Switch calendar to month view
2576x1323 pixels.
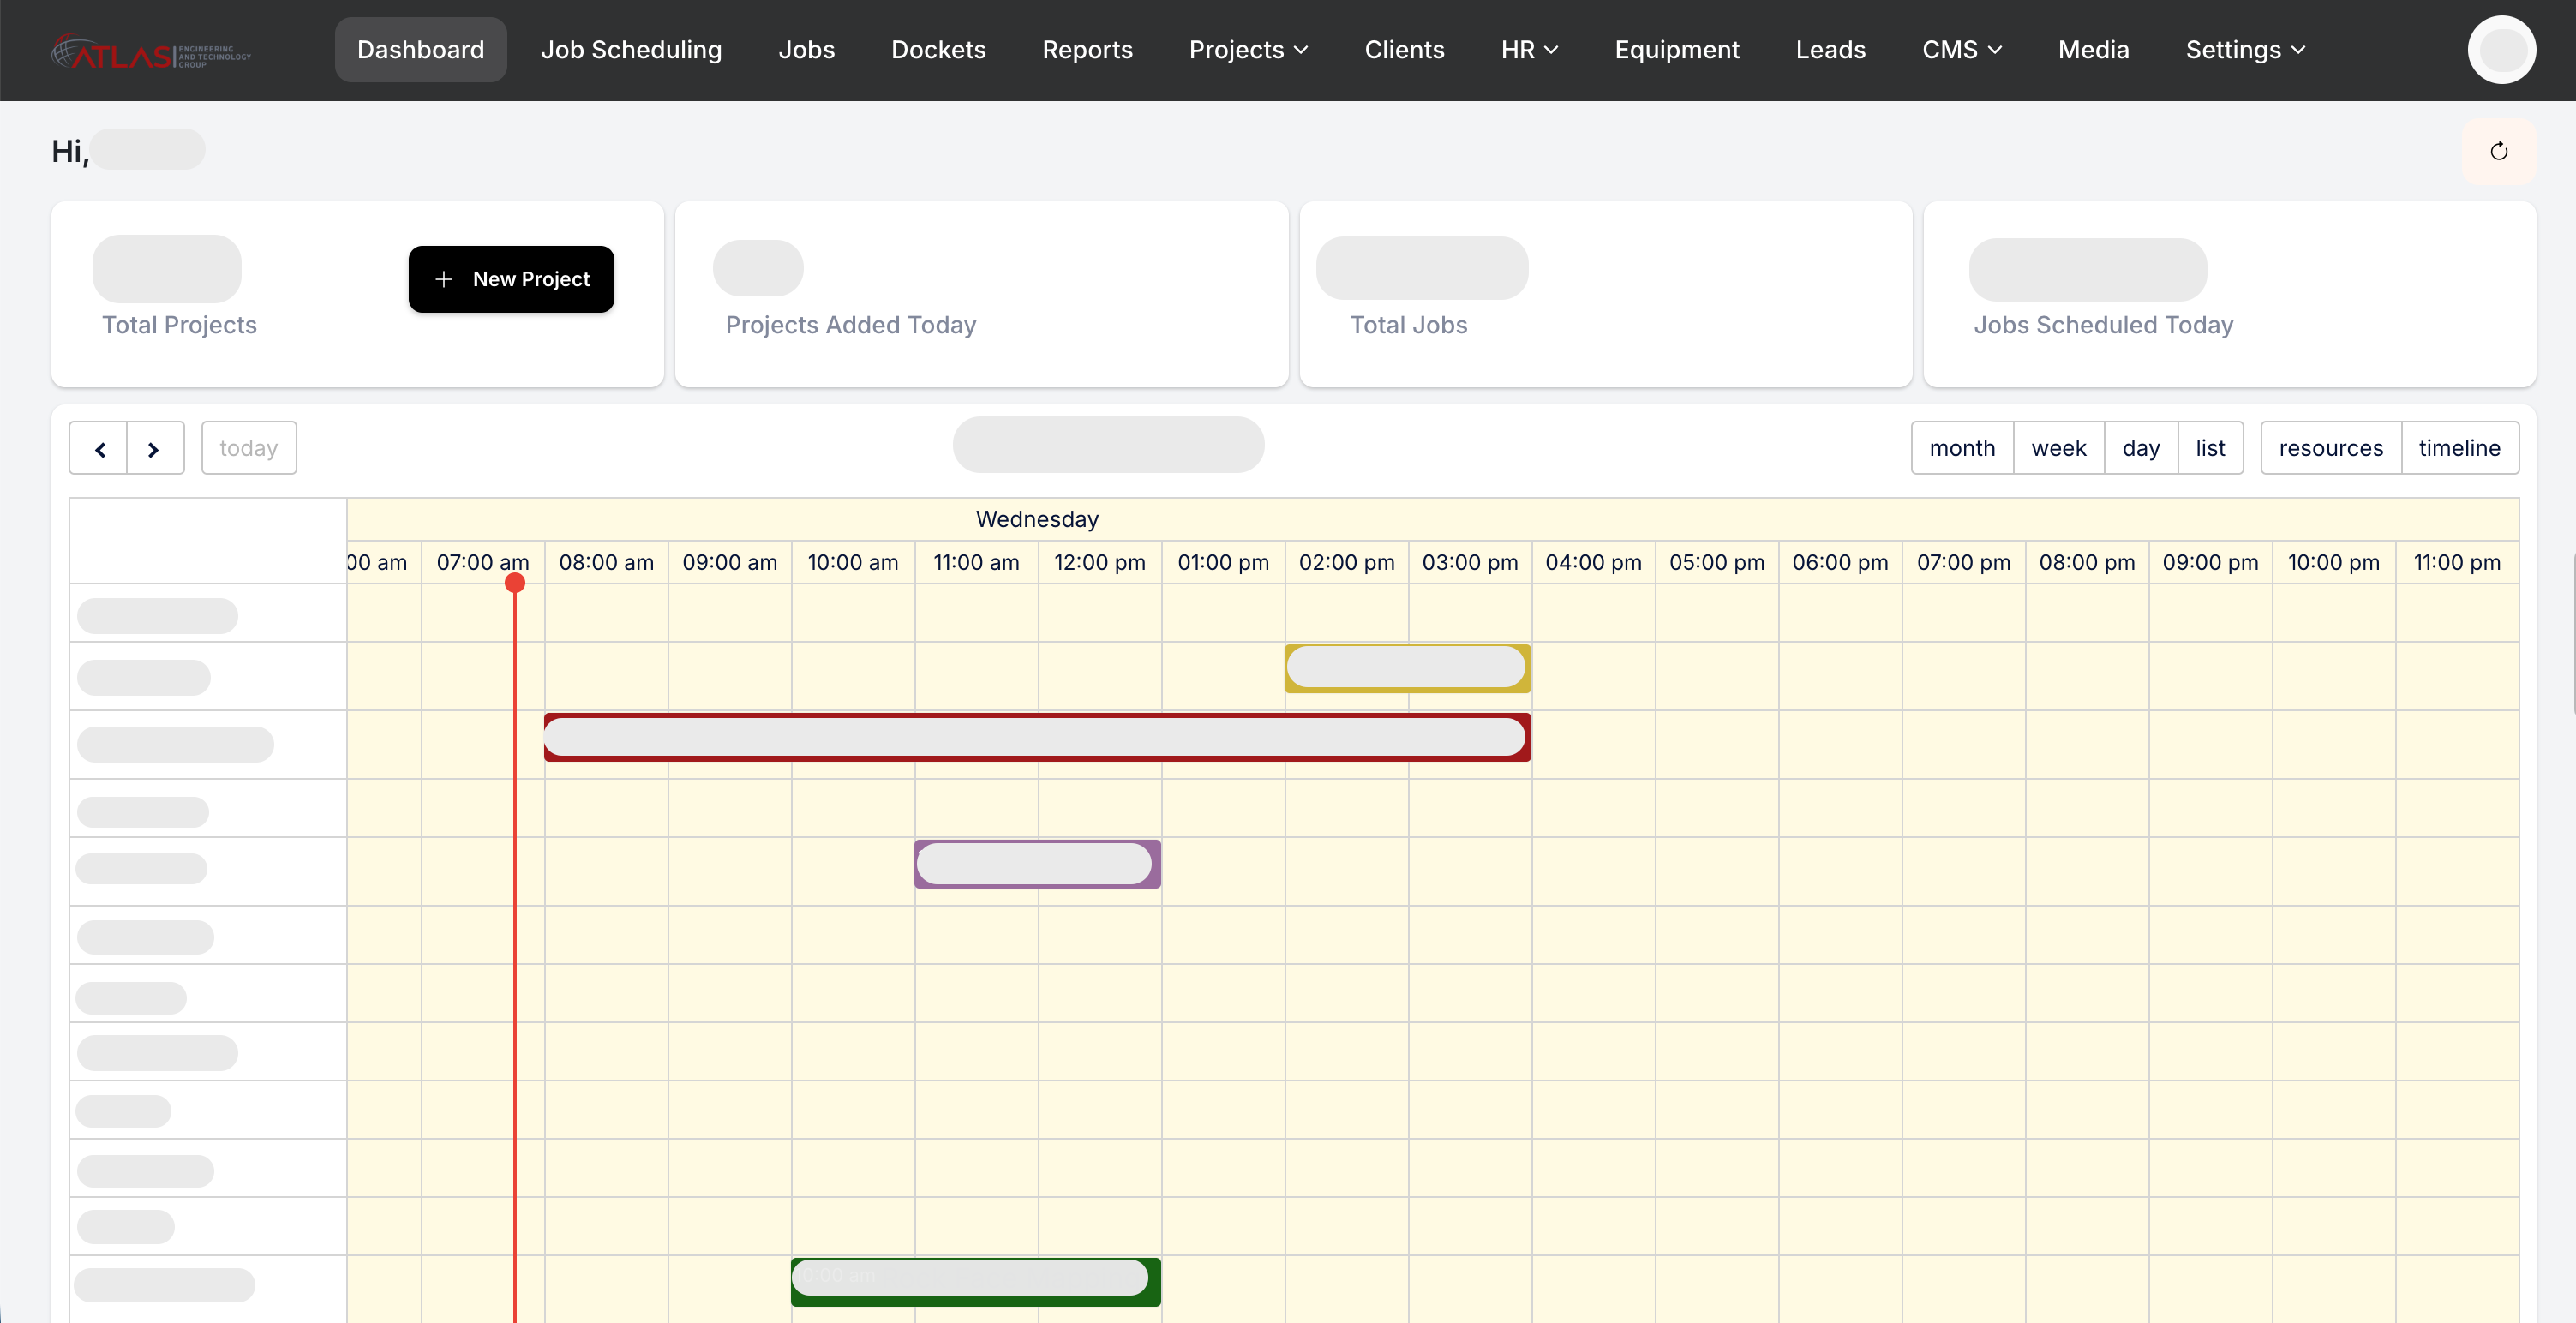(1962, 448)
